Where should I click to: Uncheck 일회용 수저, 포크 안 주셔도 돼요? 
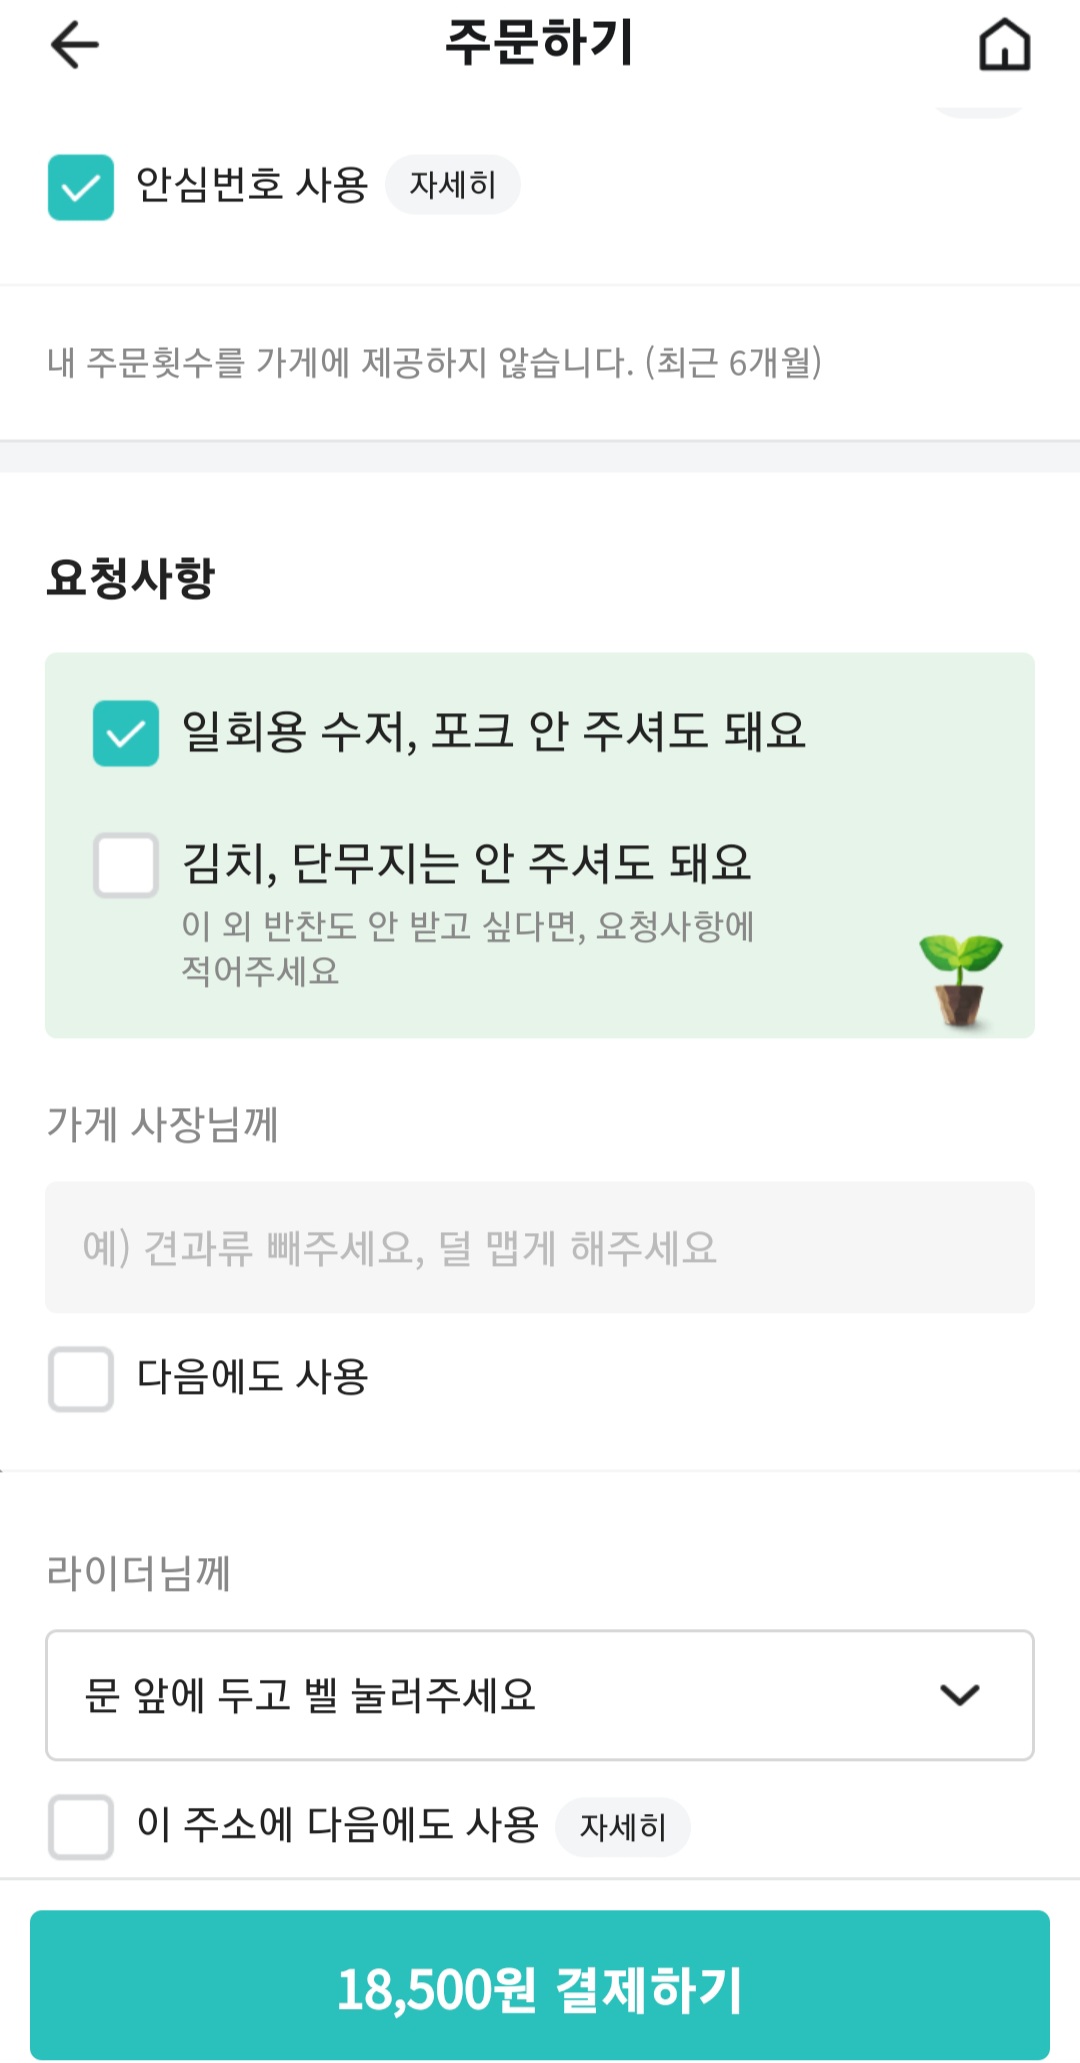[x=126, y=733]
